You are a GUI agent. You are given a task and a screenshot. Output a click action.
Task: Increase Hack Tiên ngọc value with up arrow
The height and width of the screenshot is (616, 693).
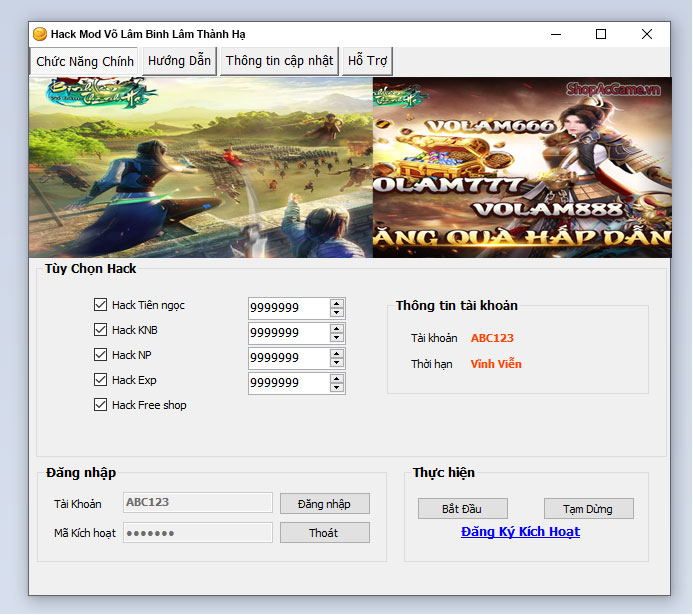point(337,304)
